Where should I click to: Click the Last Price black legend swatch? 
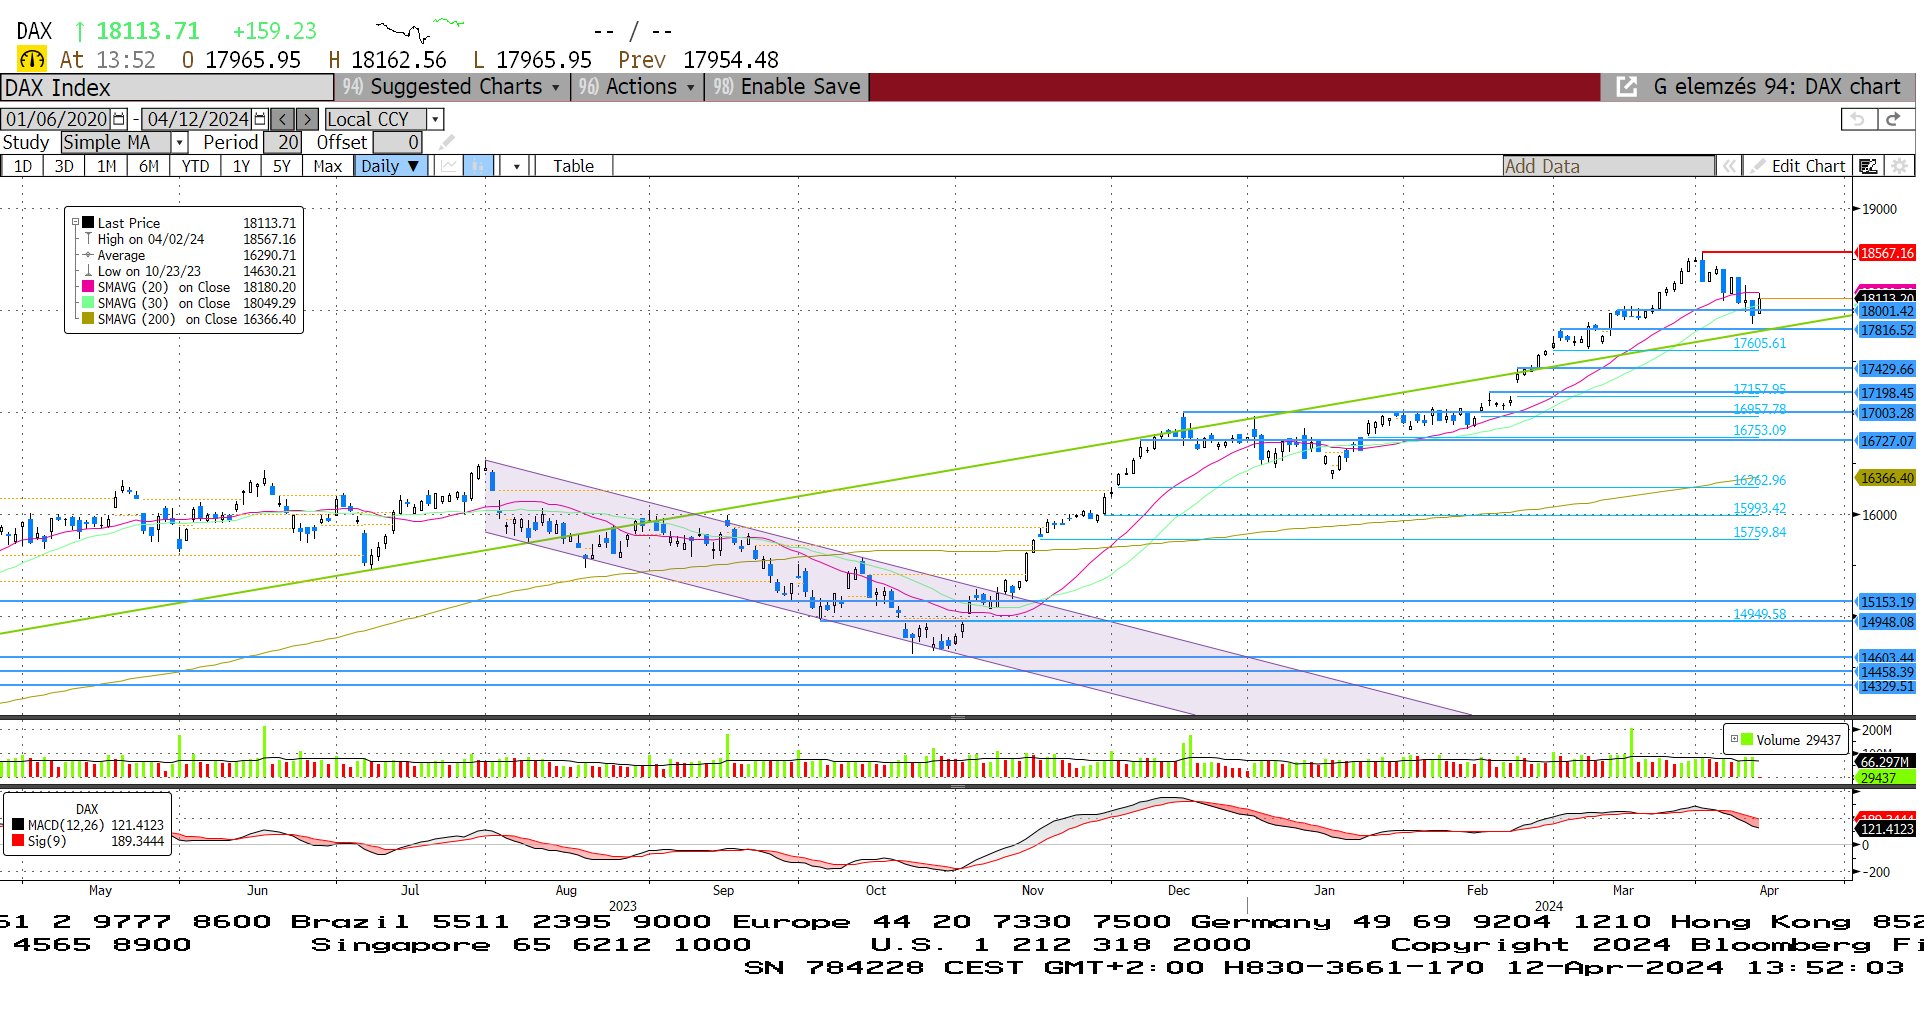(x=88, y=223)
